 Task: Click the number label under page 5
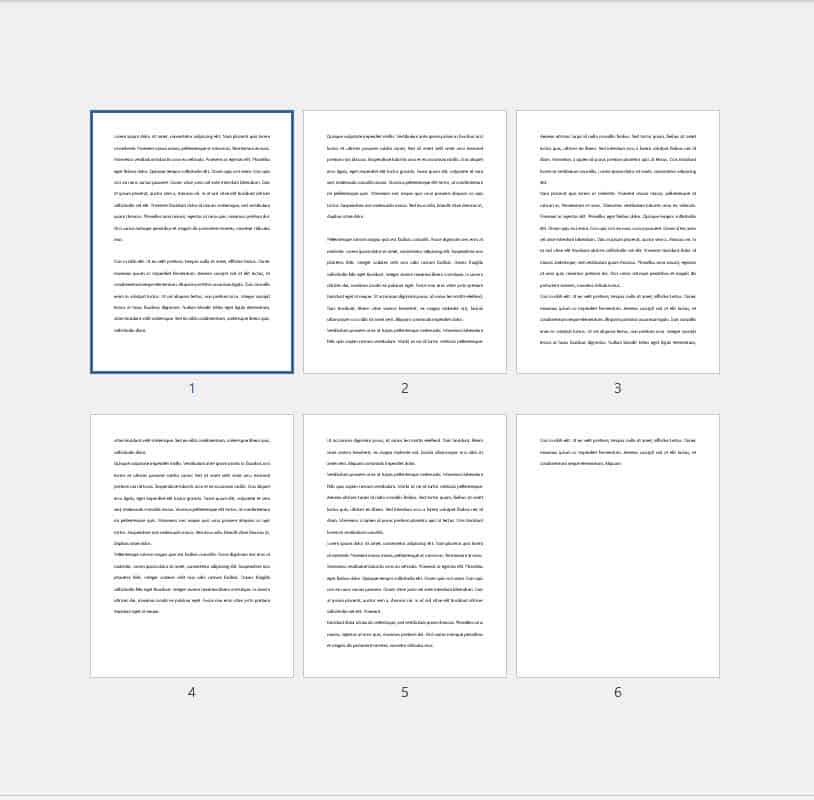[405, 692]
